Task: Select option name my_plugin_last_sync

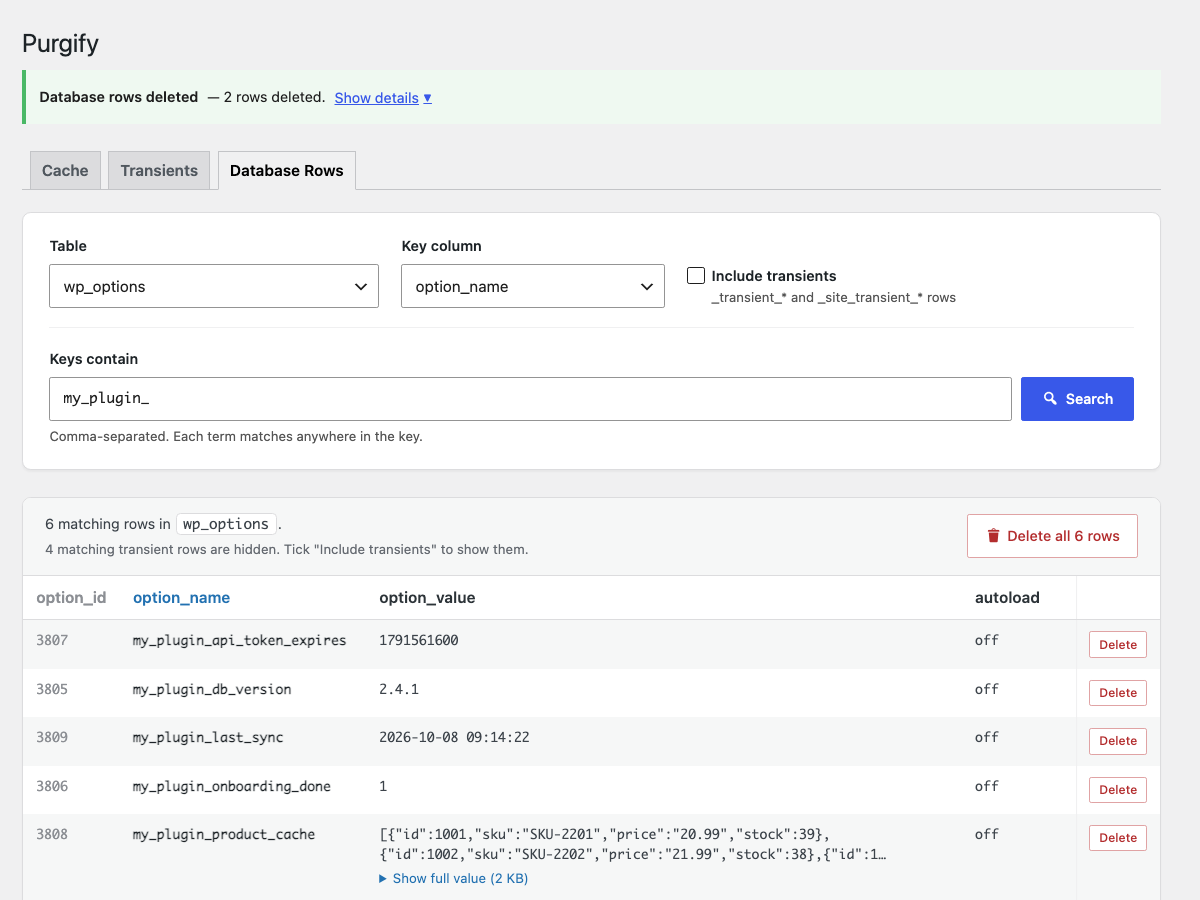Action: [x=208, y=737]
